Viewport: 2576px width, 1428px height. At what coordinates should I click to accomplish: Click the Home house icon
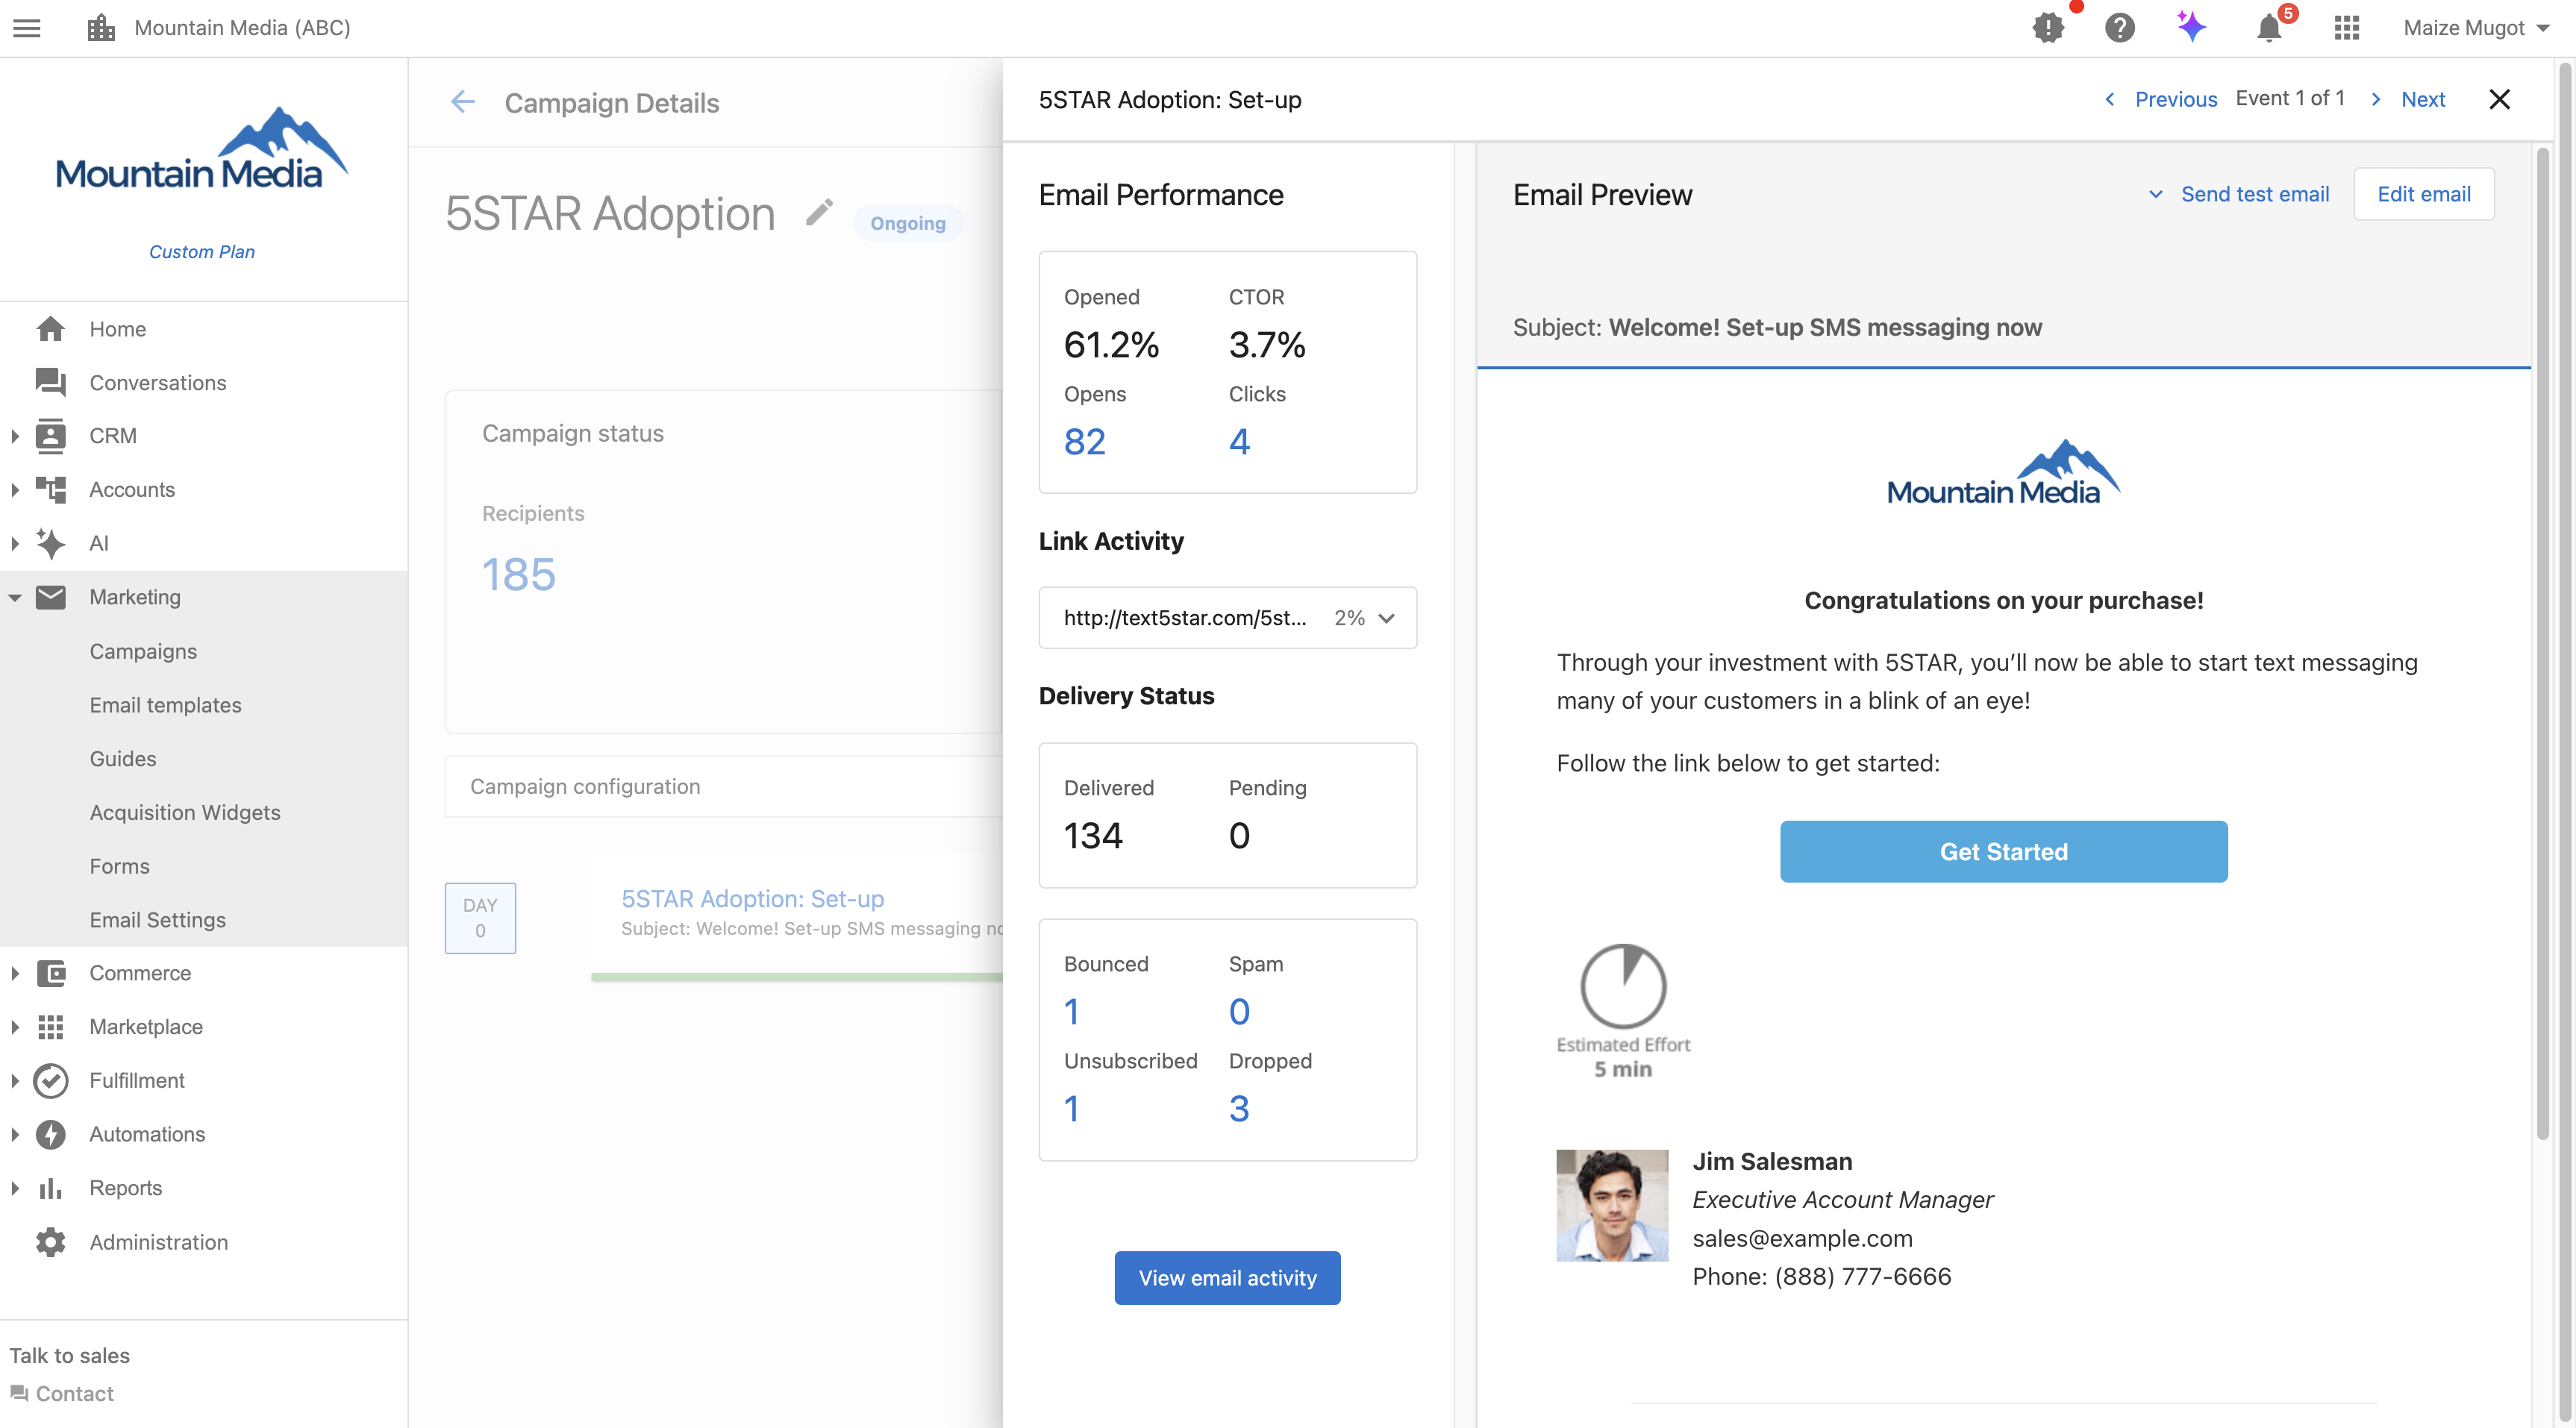click(x=51, y=329)
